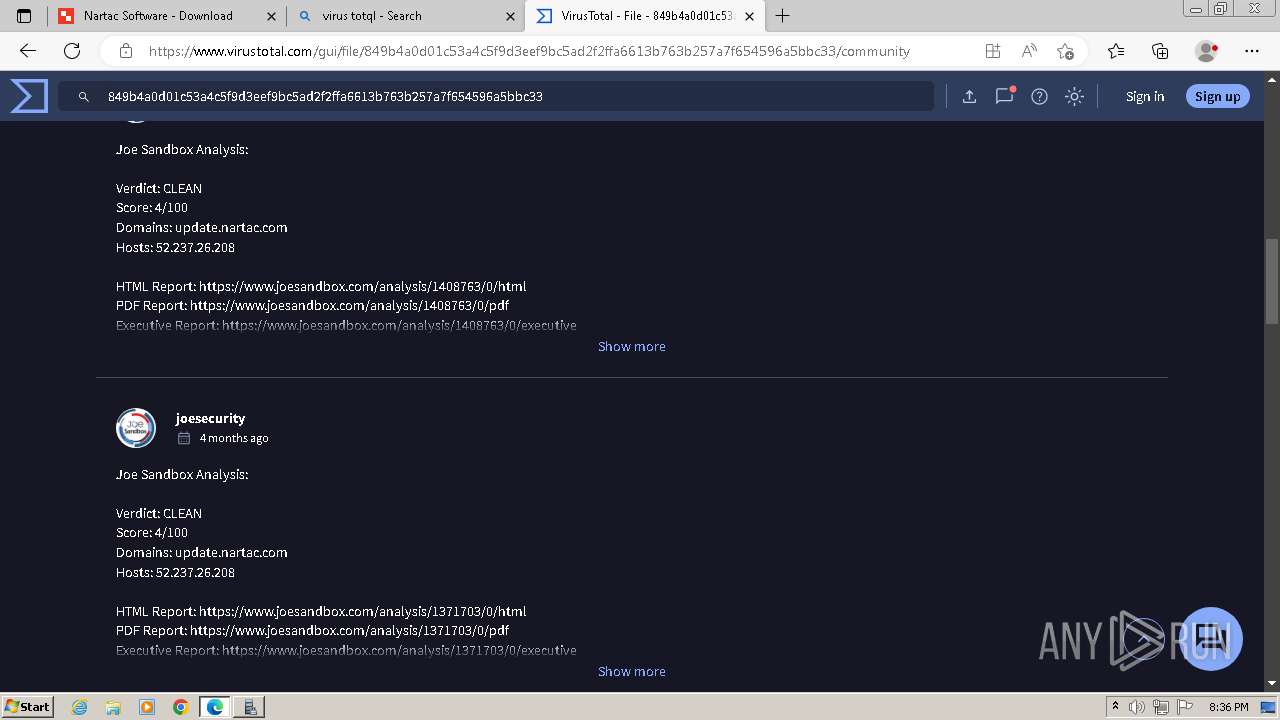The height and width of the screenshot is (720, 1280).
Task: Select the first comment's update.nartac.com domain text
Action: [x=231, y=227]
